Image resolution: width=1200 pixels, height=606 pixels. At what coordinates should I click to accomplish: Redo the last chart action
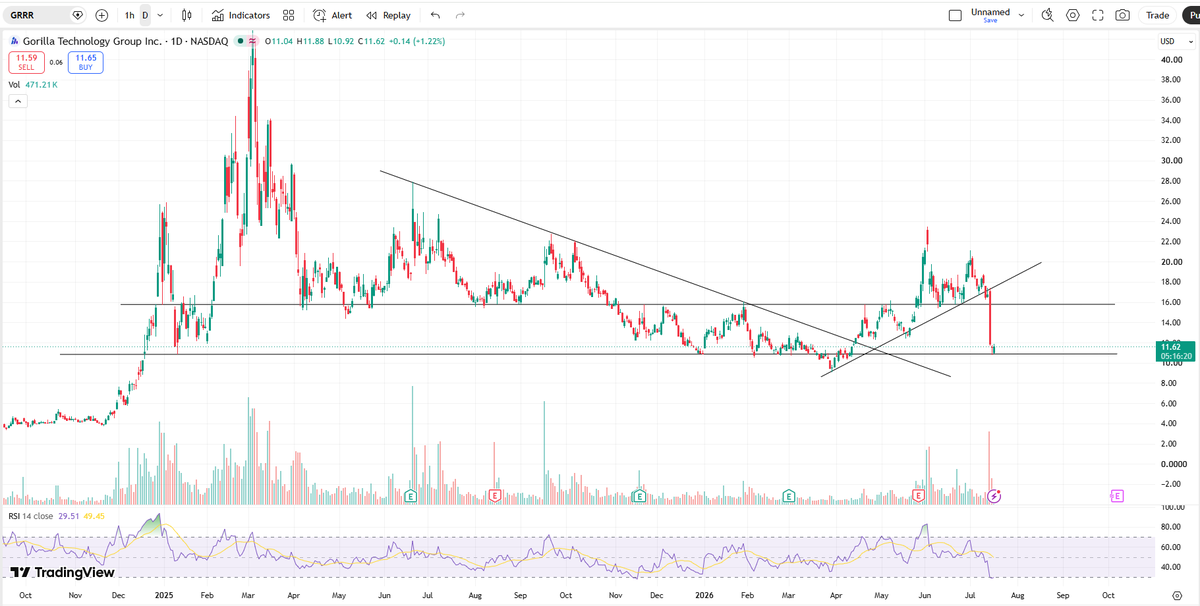[x=460, y=15]
